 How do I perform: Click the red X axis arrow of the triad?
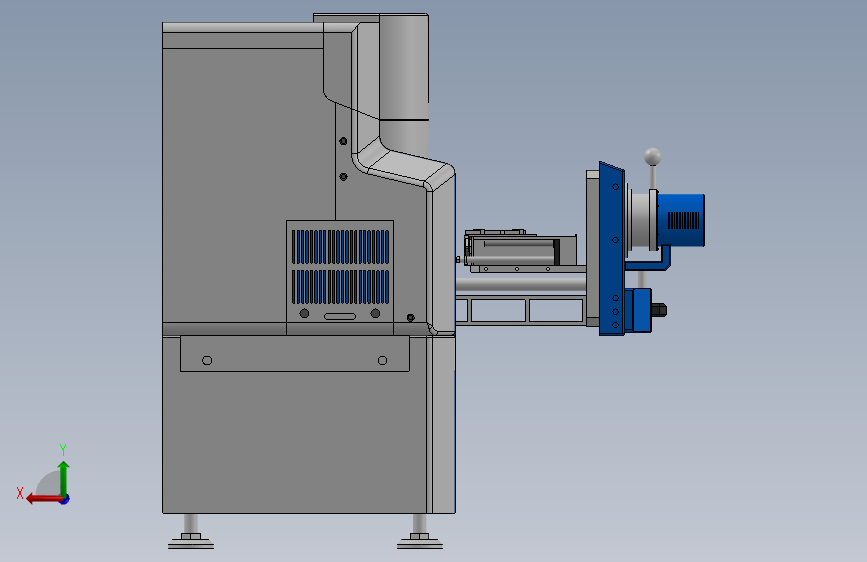pos(44,499)
